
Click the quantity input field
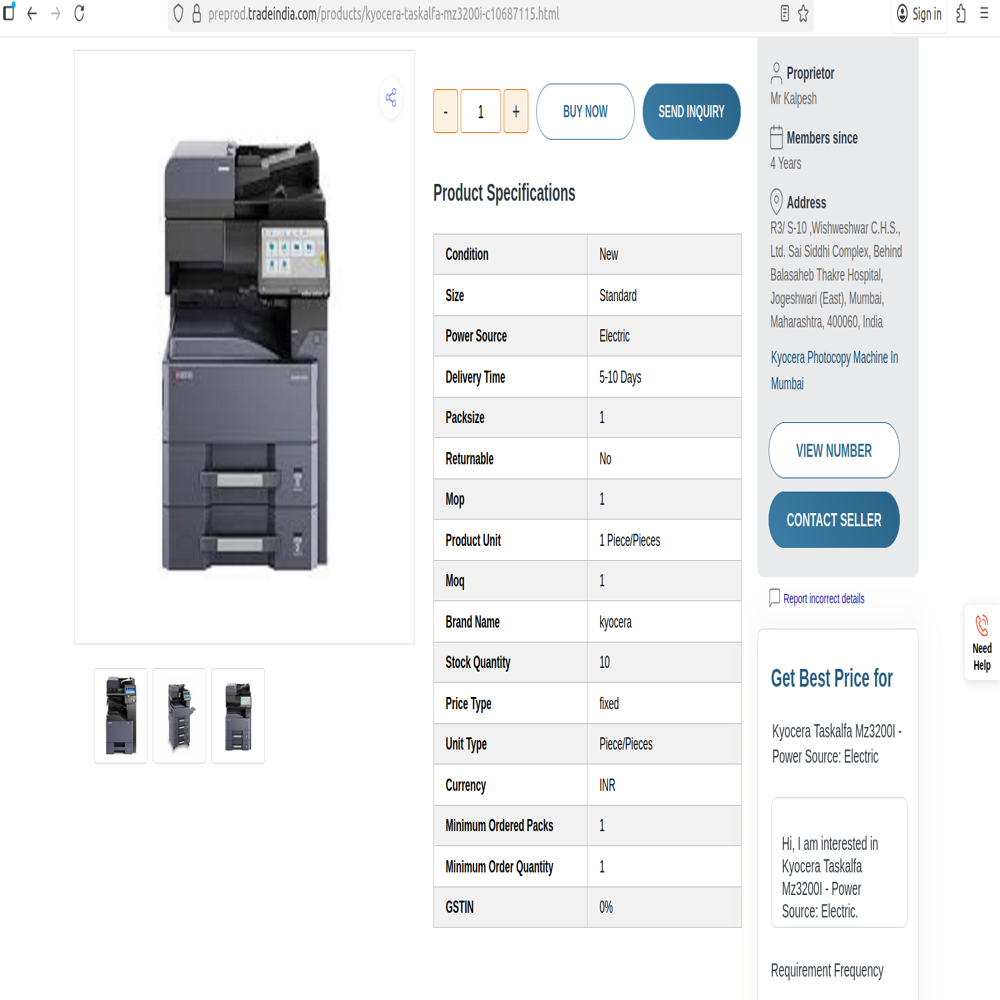pos(481,112)
